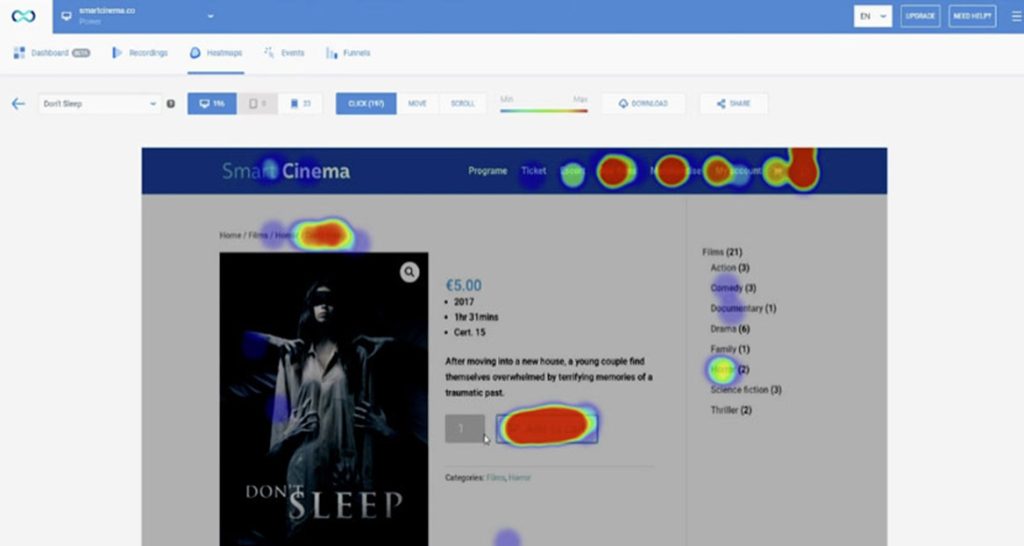This screenshot has height=546, width=1024.
Task: Click the Films category link below description
Action: 495,477
